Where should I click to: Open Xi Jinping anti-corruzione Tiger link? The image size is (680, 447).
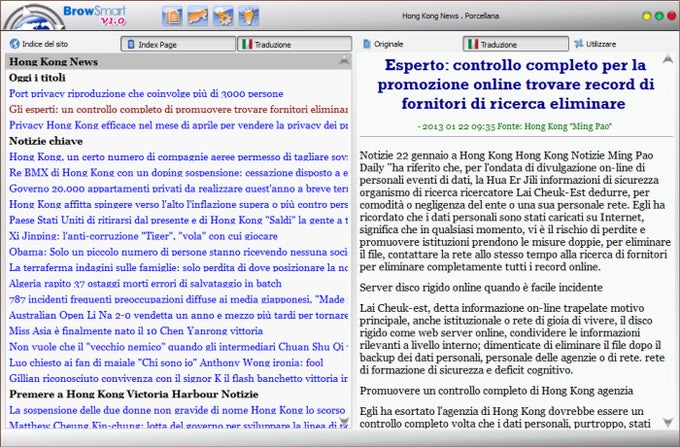143,236
